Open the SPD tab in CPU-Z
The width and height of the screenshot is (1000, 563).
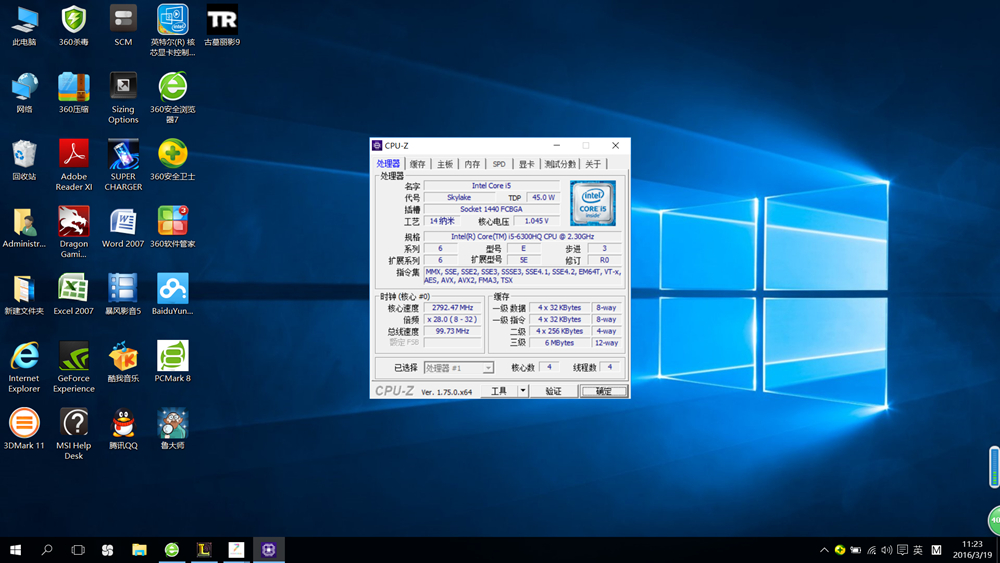tap(499, 164)
